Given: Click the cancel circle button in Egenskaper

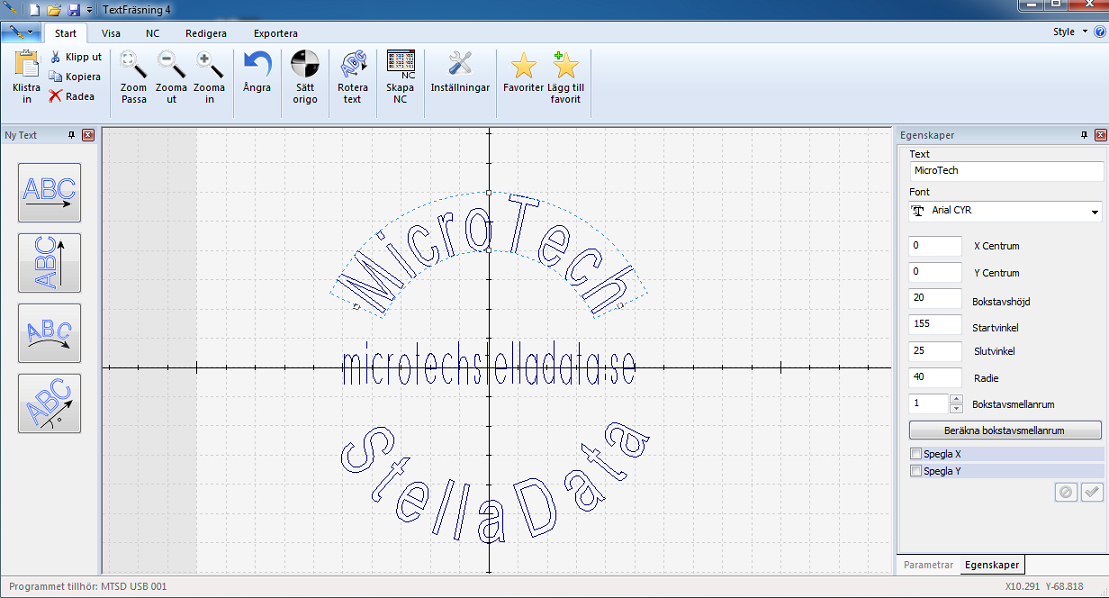Looking at the screenshot, I should pos(1066,492).
